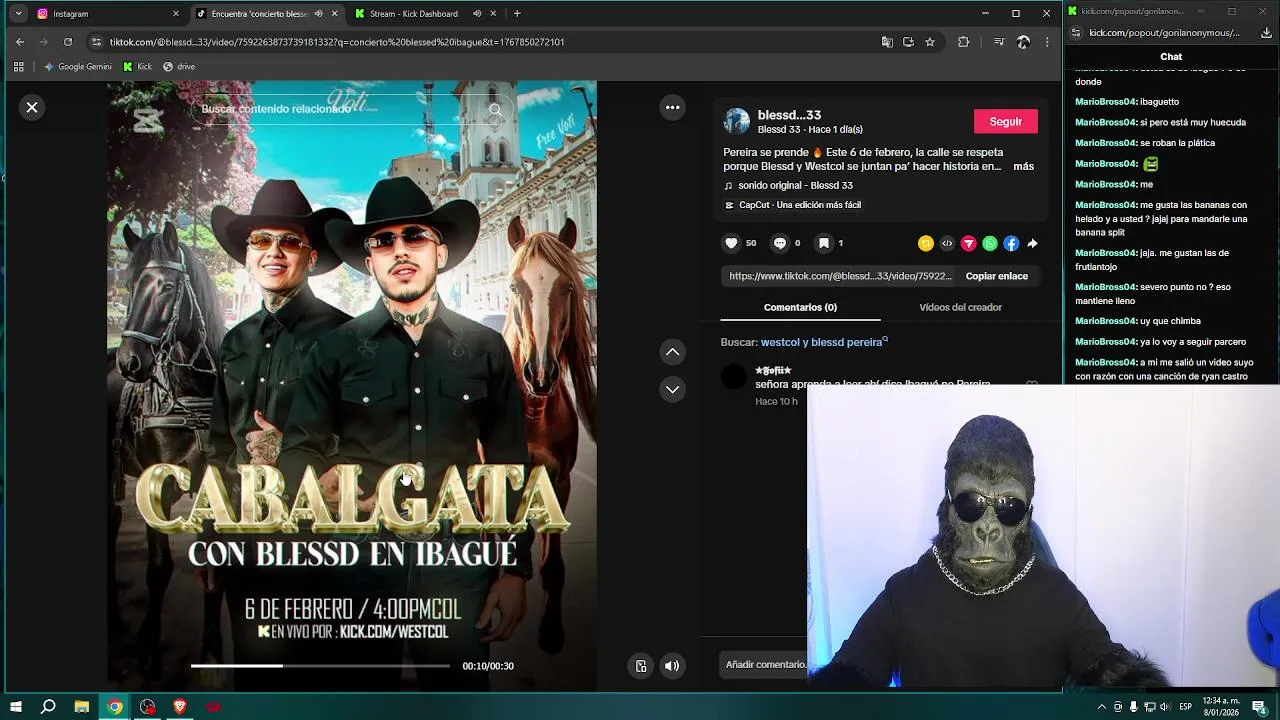The width and height of the screenshot is (1280, 720).
Task: Share the video to WhatsApp
Action: [990, 243]
